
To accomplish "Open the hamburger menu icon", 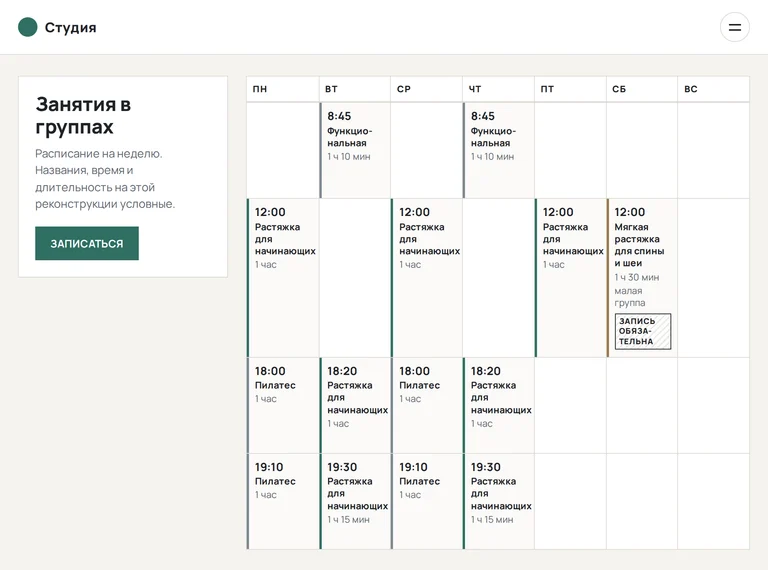I will click(734, 27).
